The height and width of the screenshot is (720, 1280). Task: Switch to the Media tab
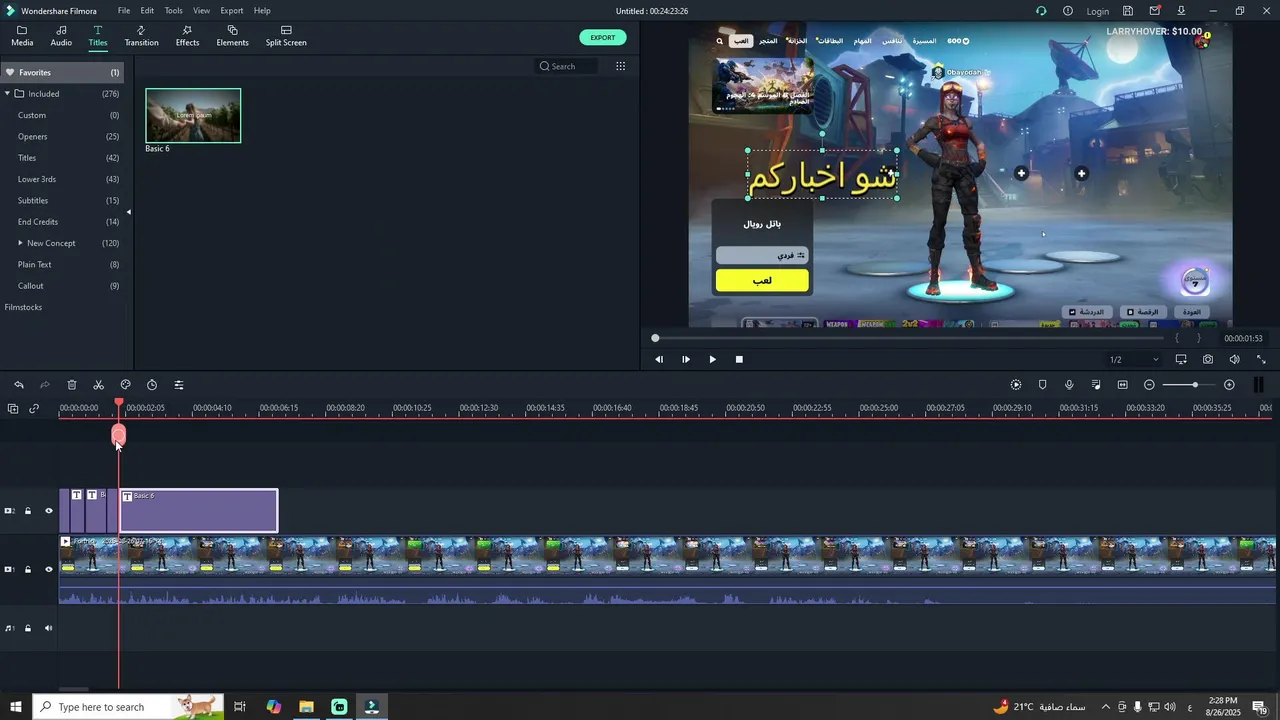coord(22,36)
